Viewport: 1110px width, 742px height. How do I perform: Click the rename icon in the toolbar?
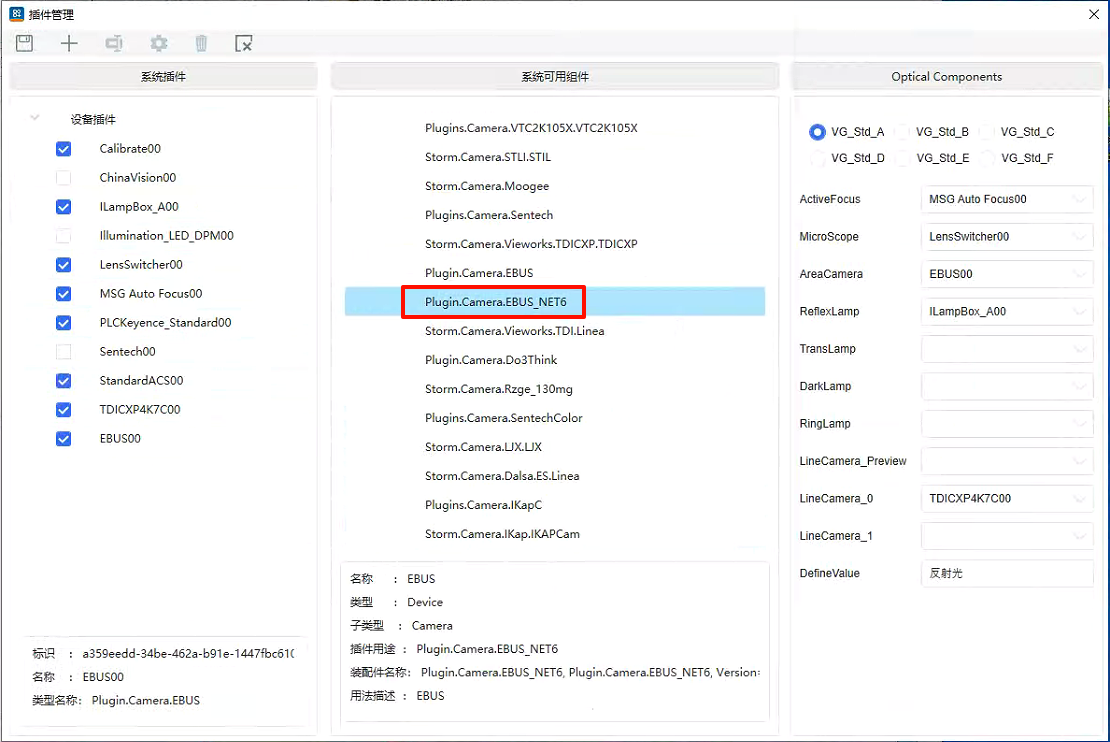(x=114, y=43)
